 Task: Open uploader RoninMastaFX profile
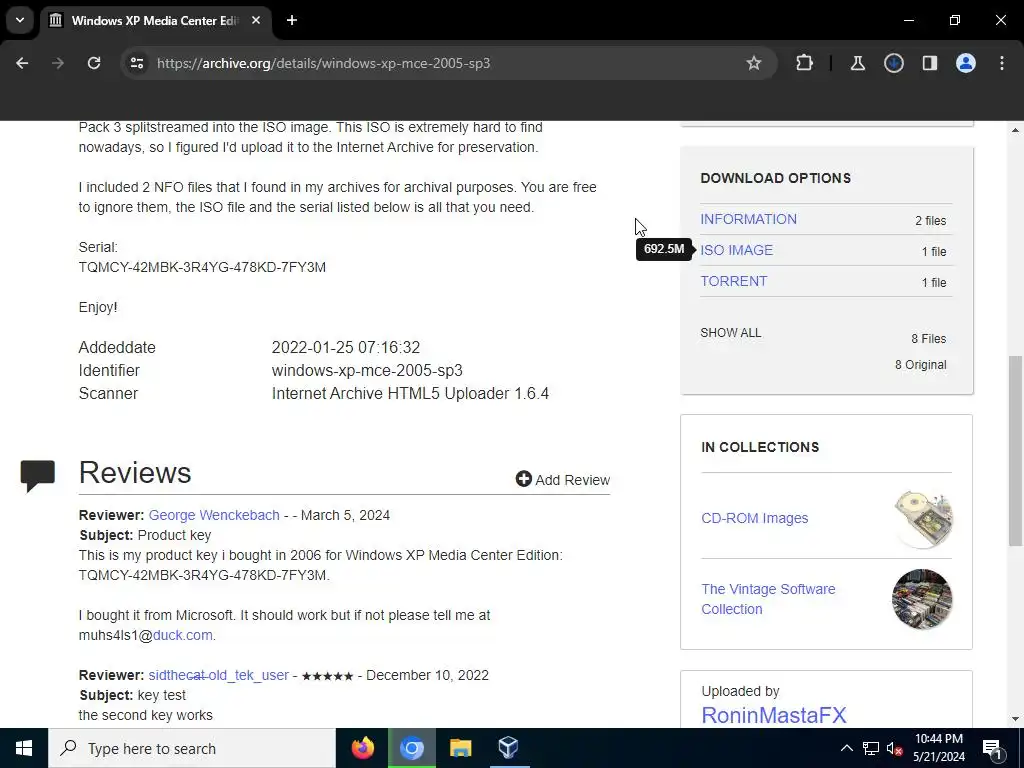click(774, 715)
